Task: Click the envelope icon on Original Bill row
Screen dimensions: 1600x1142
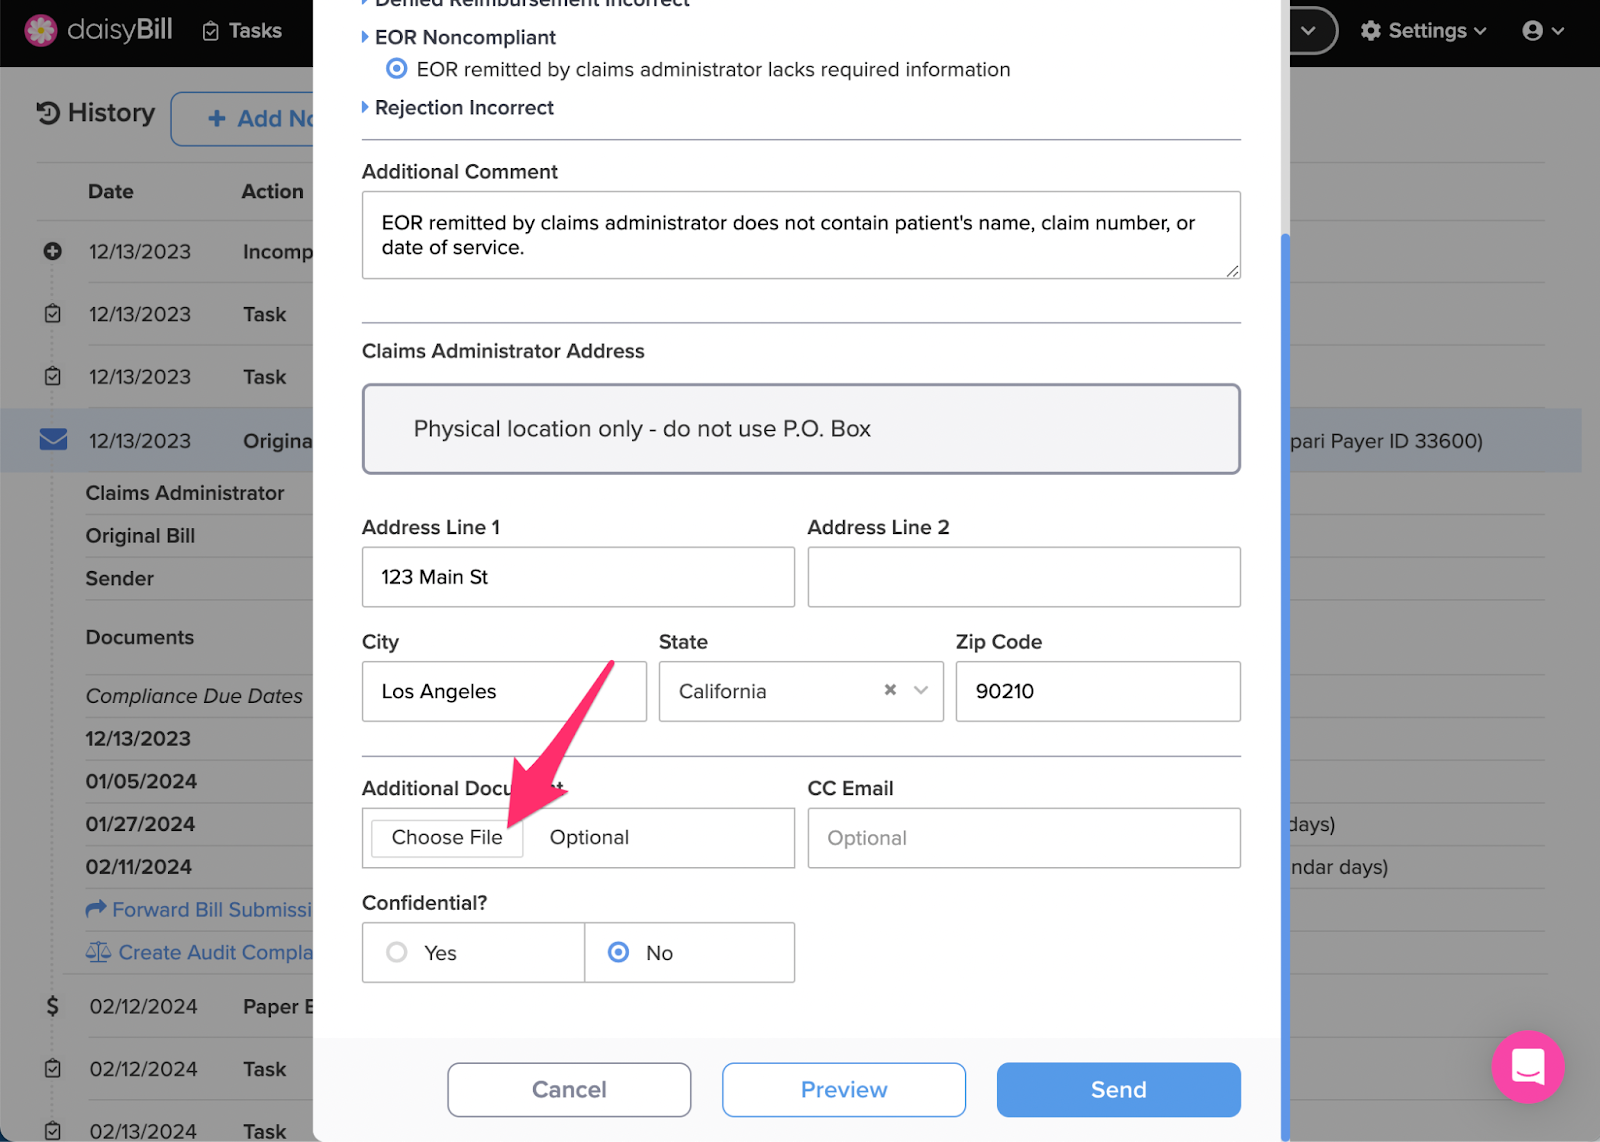Action: tap(53, 439)
